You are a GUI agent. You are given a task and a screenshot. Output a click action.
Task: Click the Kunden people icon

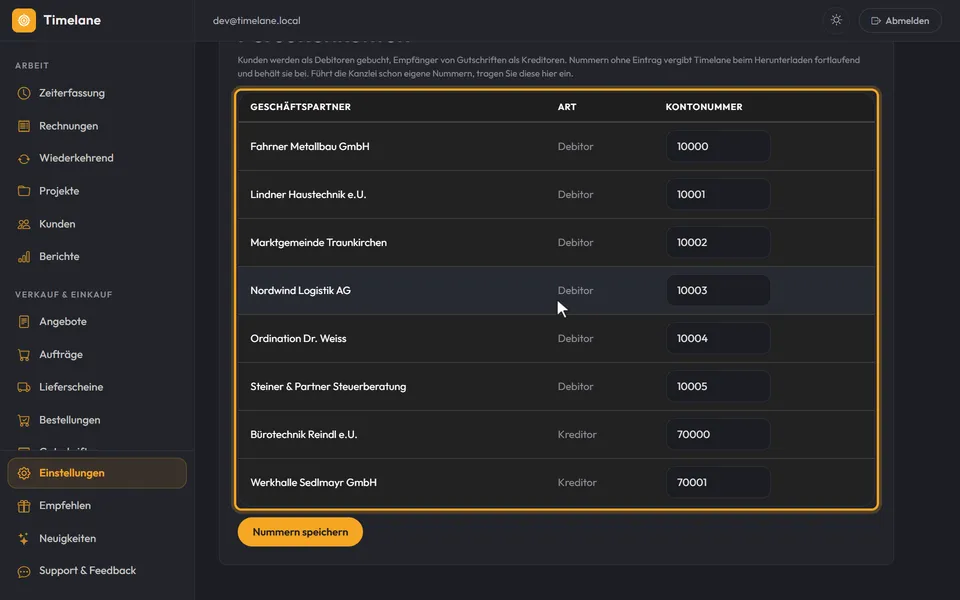[x=24, y=224]
